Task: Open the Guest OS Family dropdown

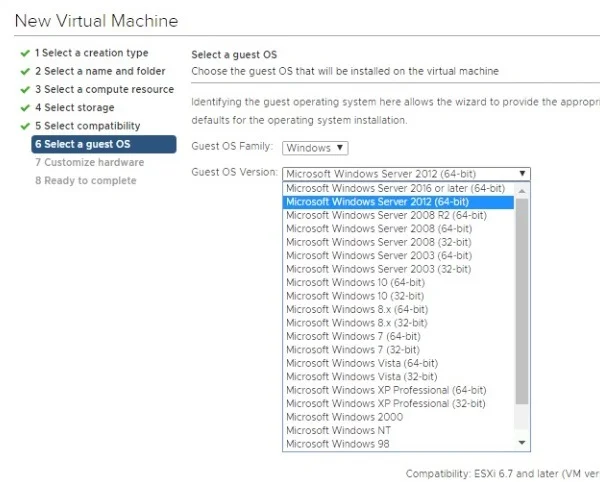Action: click(315, 148)
